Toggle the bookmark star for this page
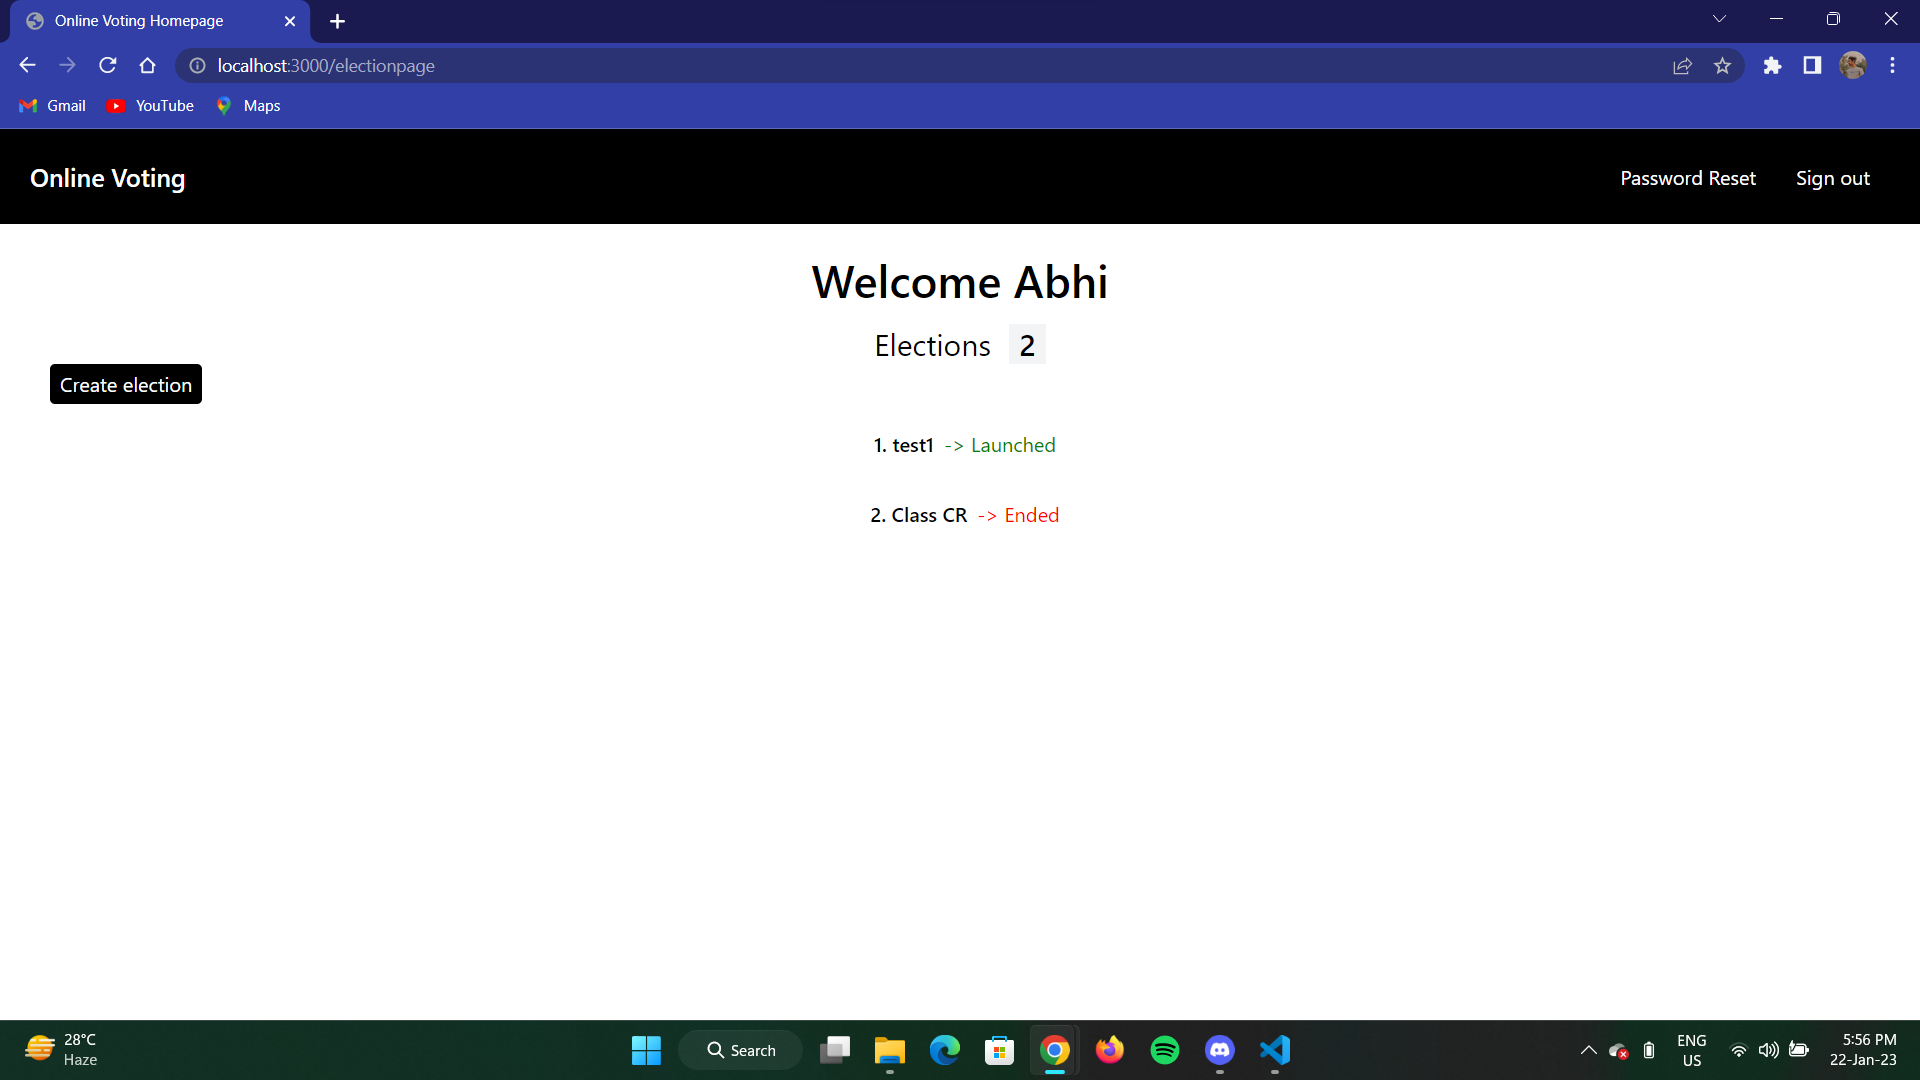This screenshot has height=1080, width=1920. click(x=1723, y=65)
